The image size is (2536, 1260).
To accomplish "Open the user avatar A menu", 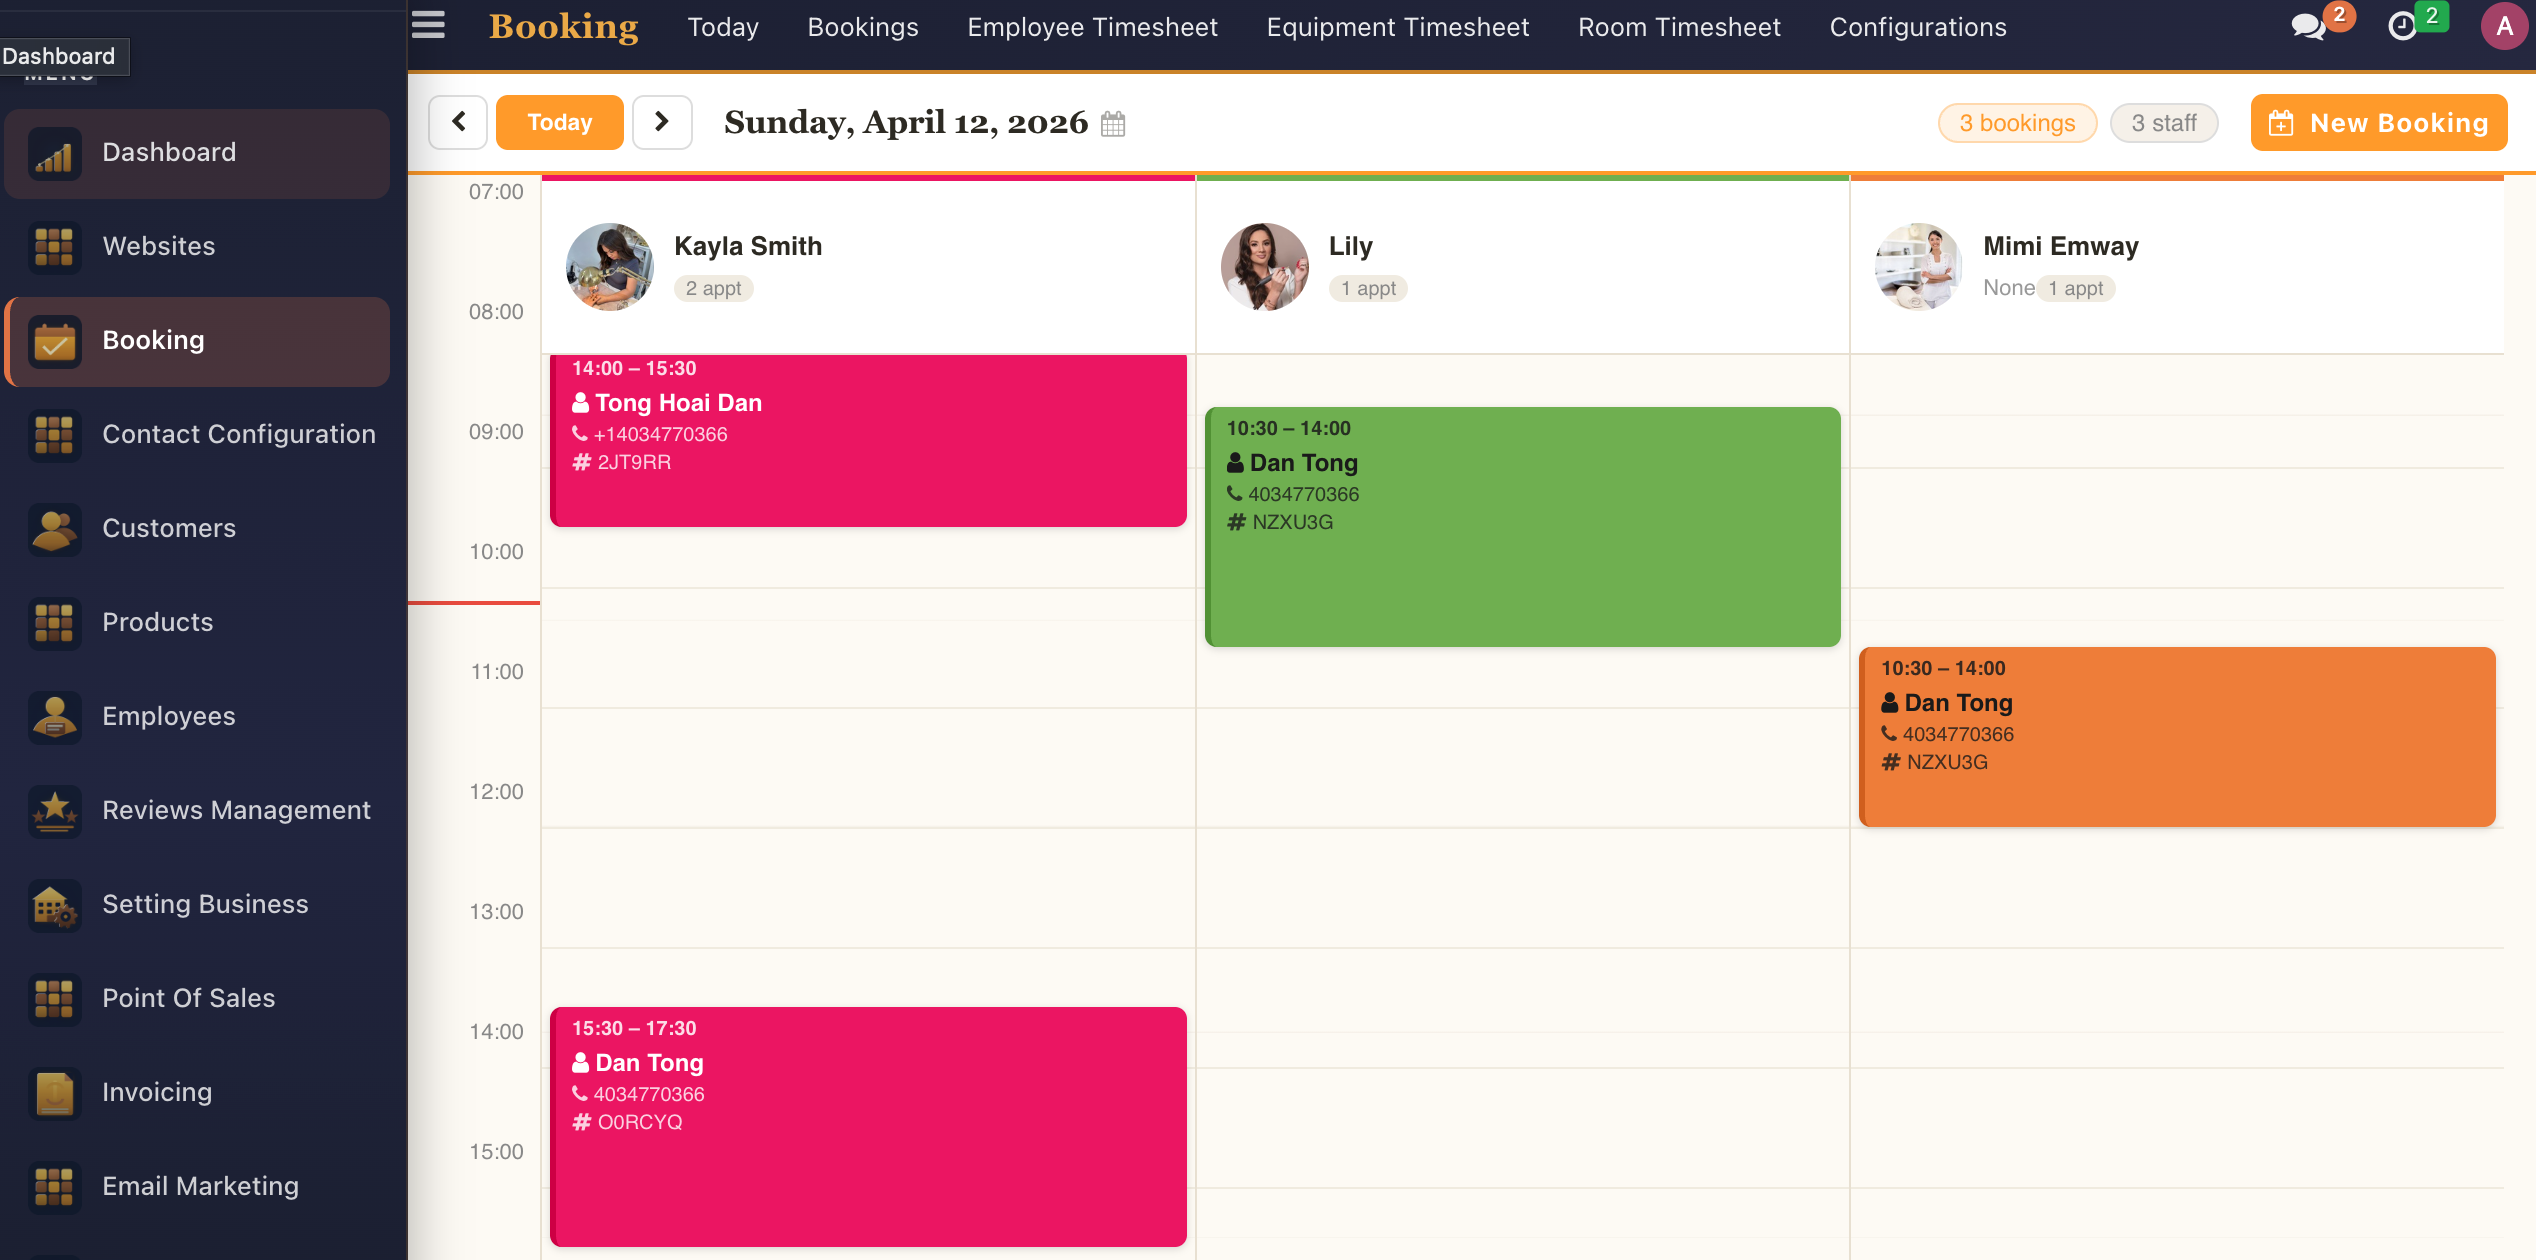I will (2504, 26).
